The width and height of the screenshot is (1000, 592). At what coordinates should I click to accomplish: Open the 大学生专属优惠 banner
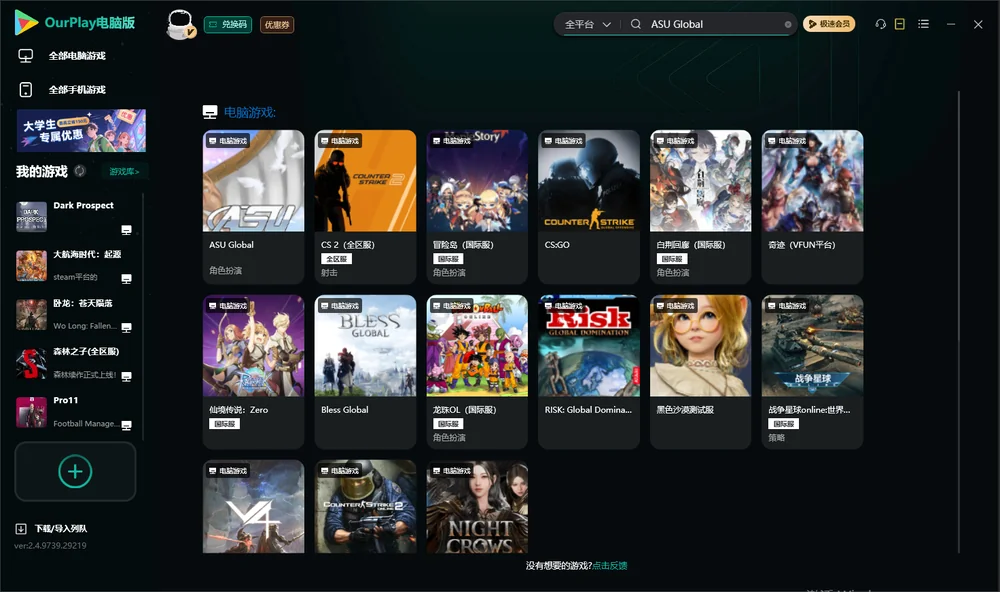tap(82, 130)
